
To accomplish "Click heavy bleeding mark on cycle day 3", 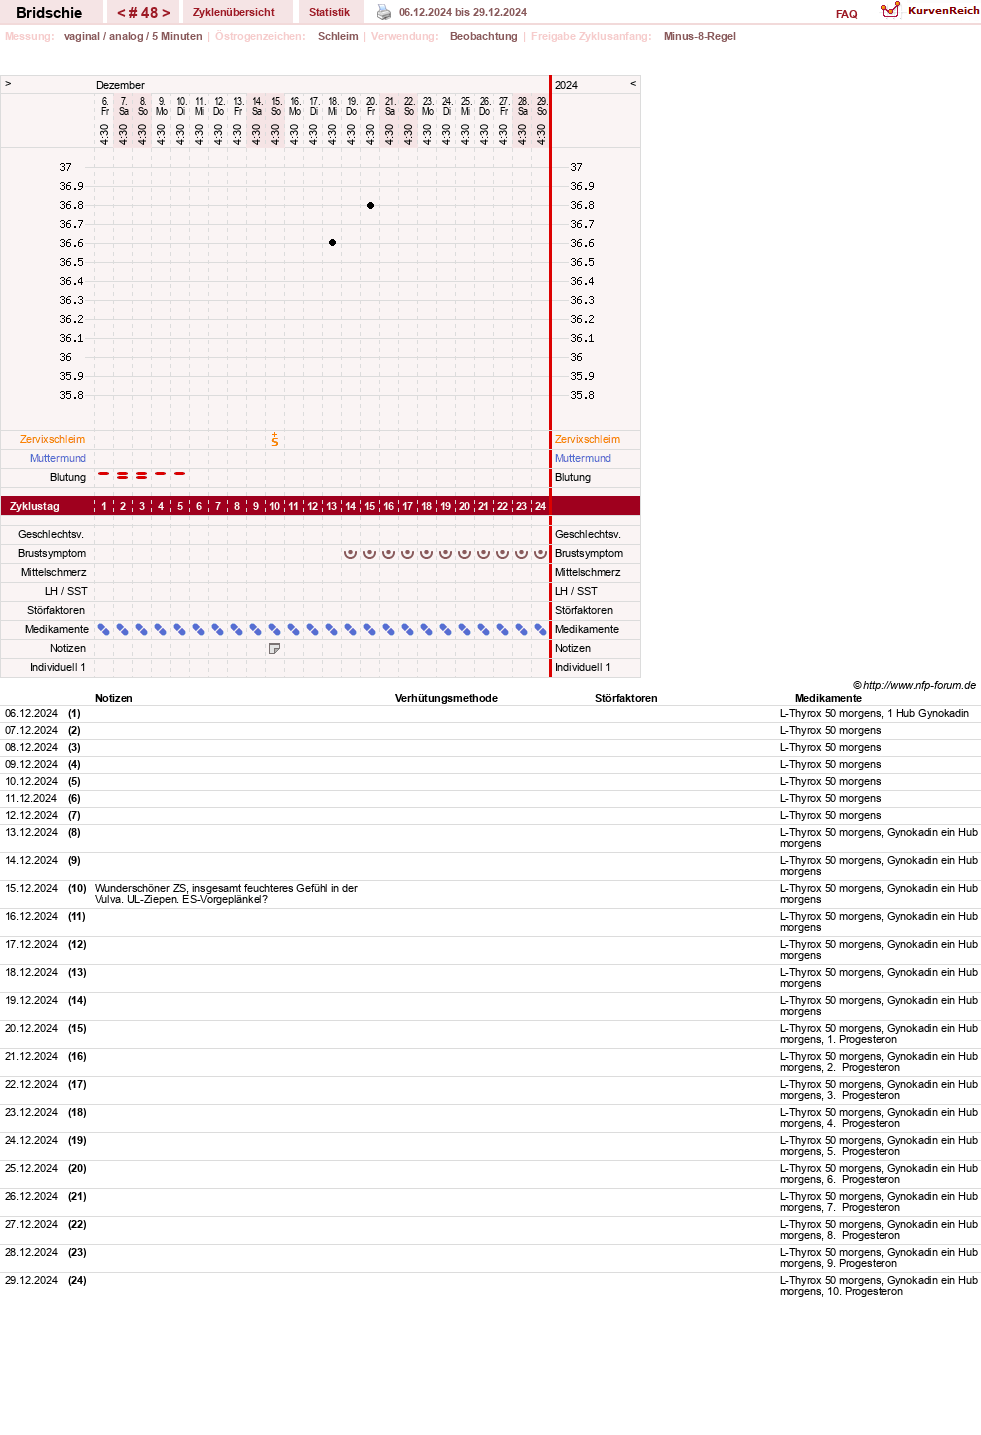I will click(142, 476).
